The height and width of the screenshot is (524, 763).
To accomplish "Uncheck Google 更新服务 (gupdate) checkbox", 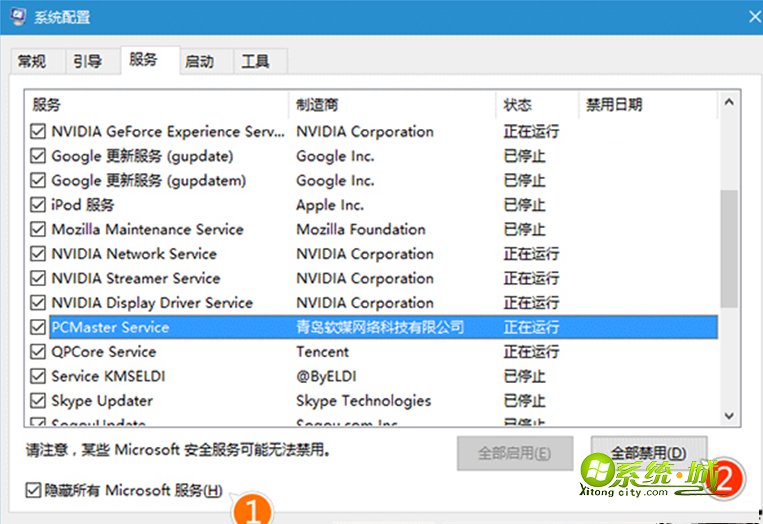I will [38, 156].
